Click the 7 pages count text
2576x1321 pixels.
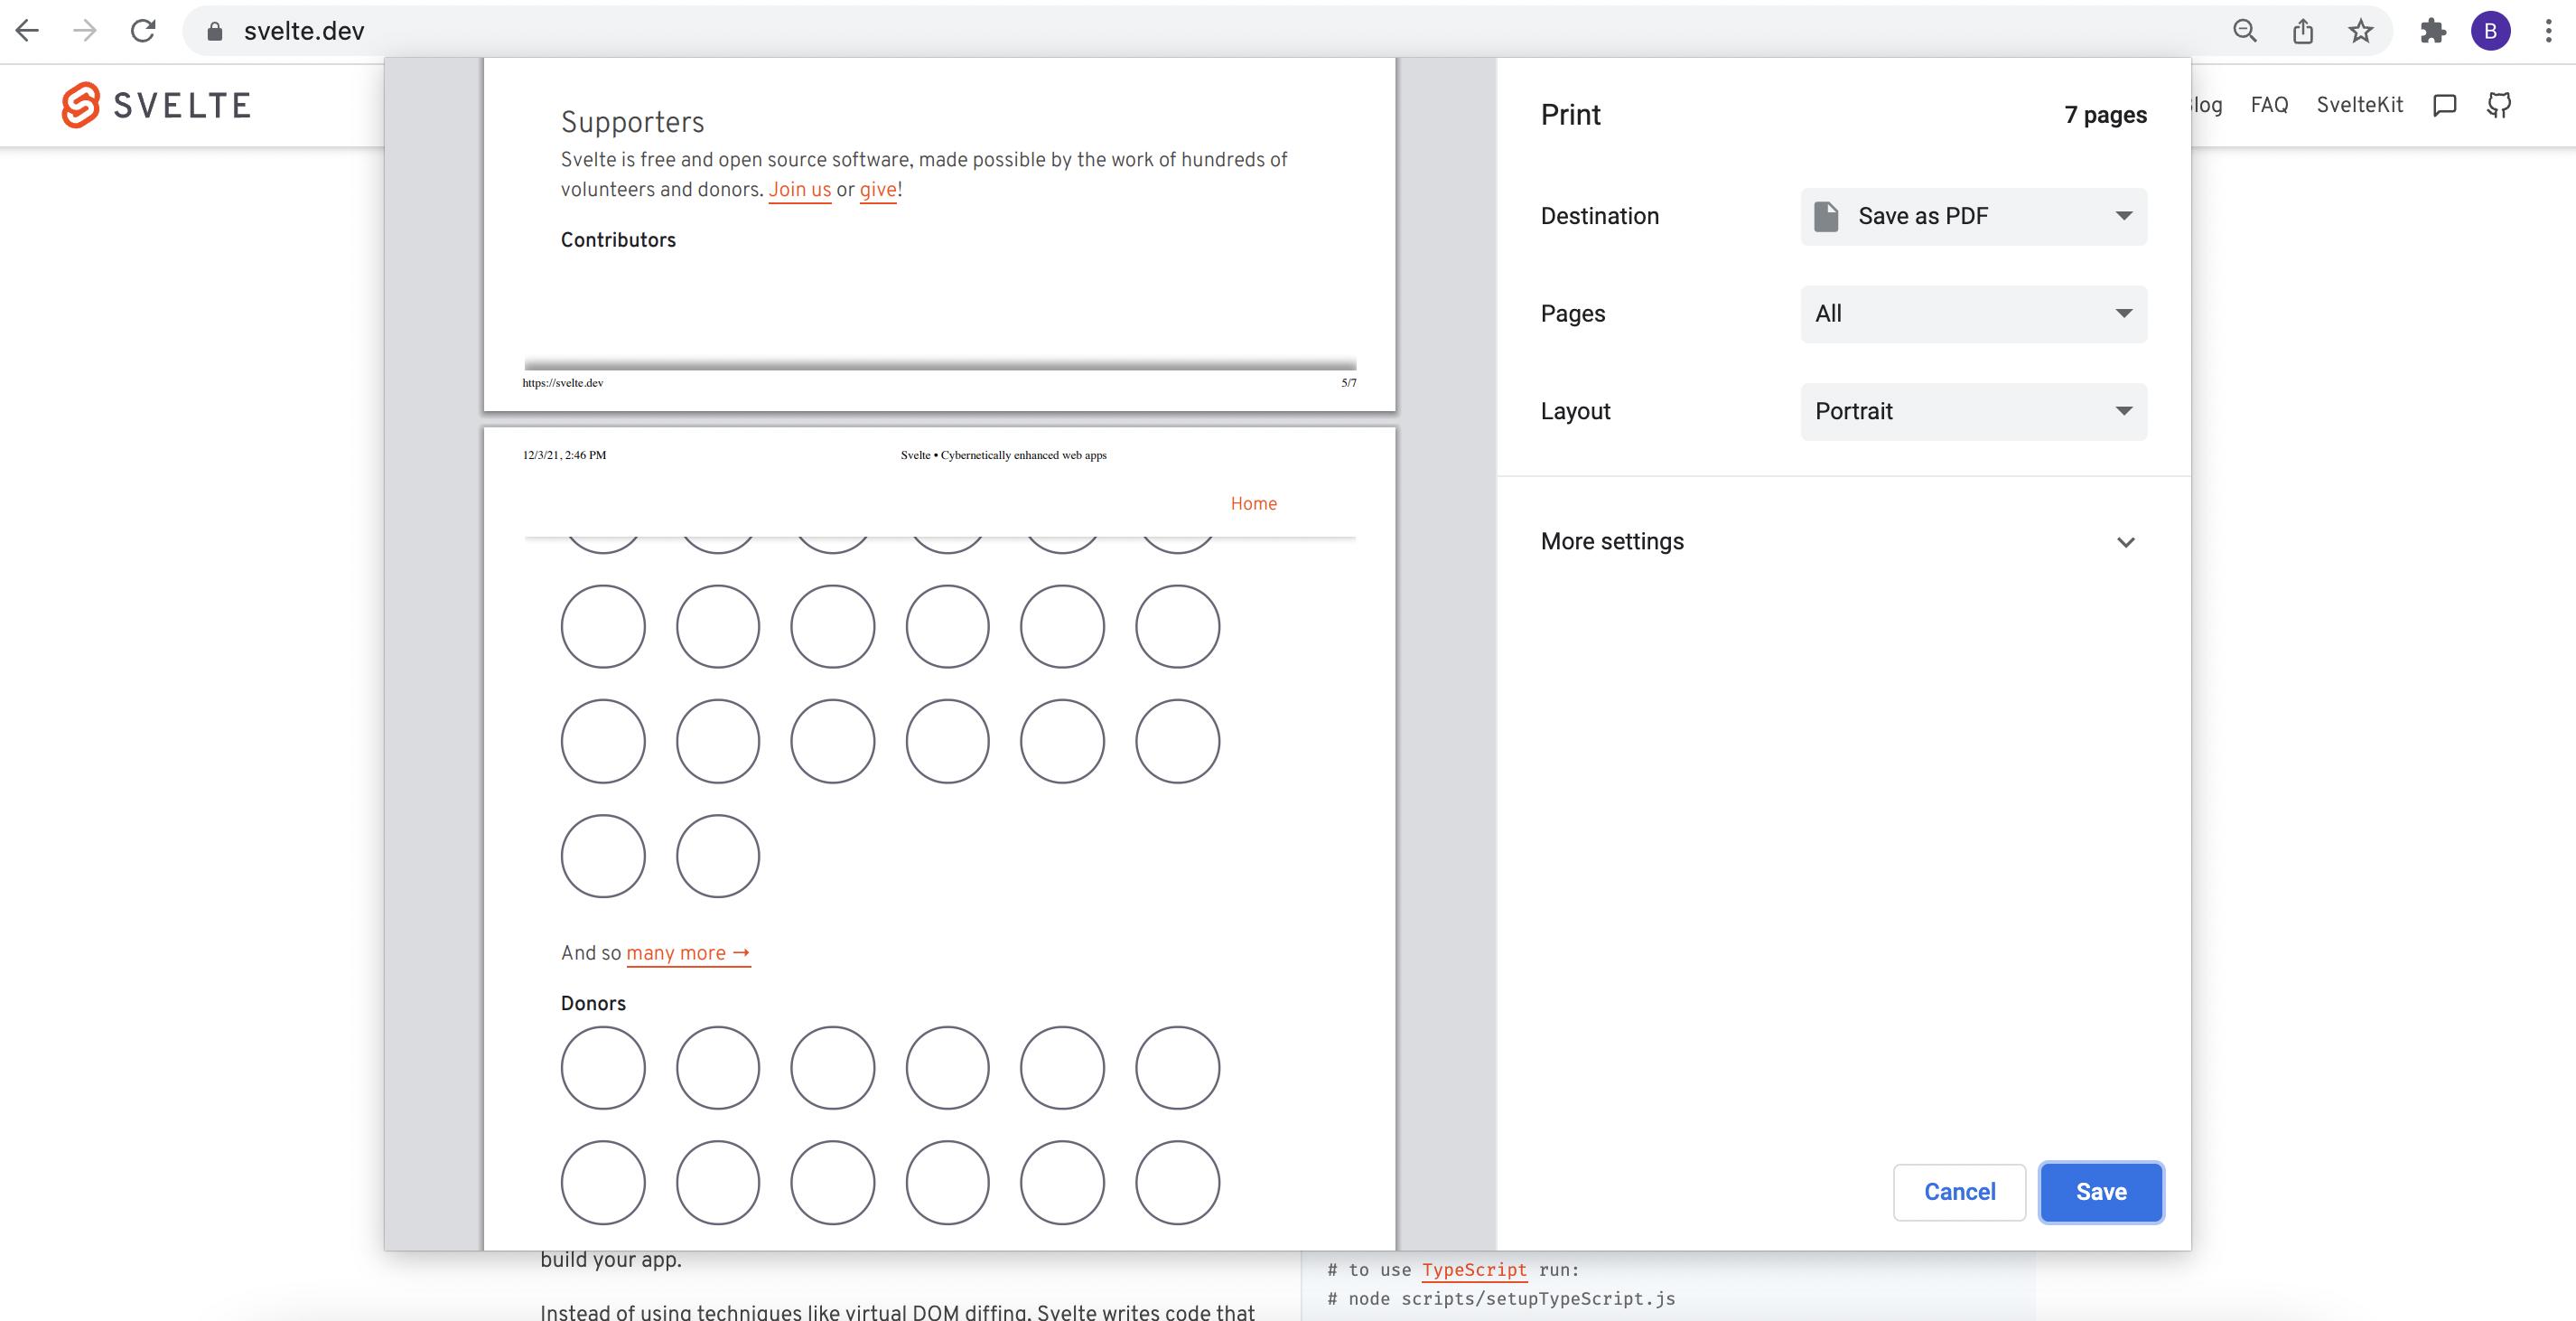pyautogui.click(x=2106, y=115)
